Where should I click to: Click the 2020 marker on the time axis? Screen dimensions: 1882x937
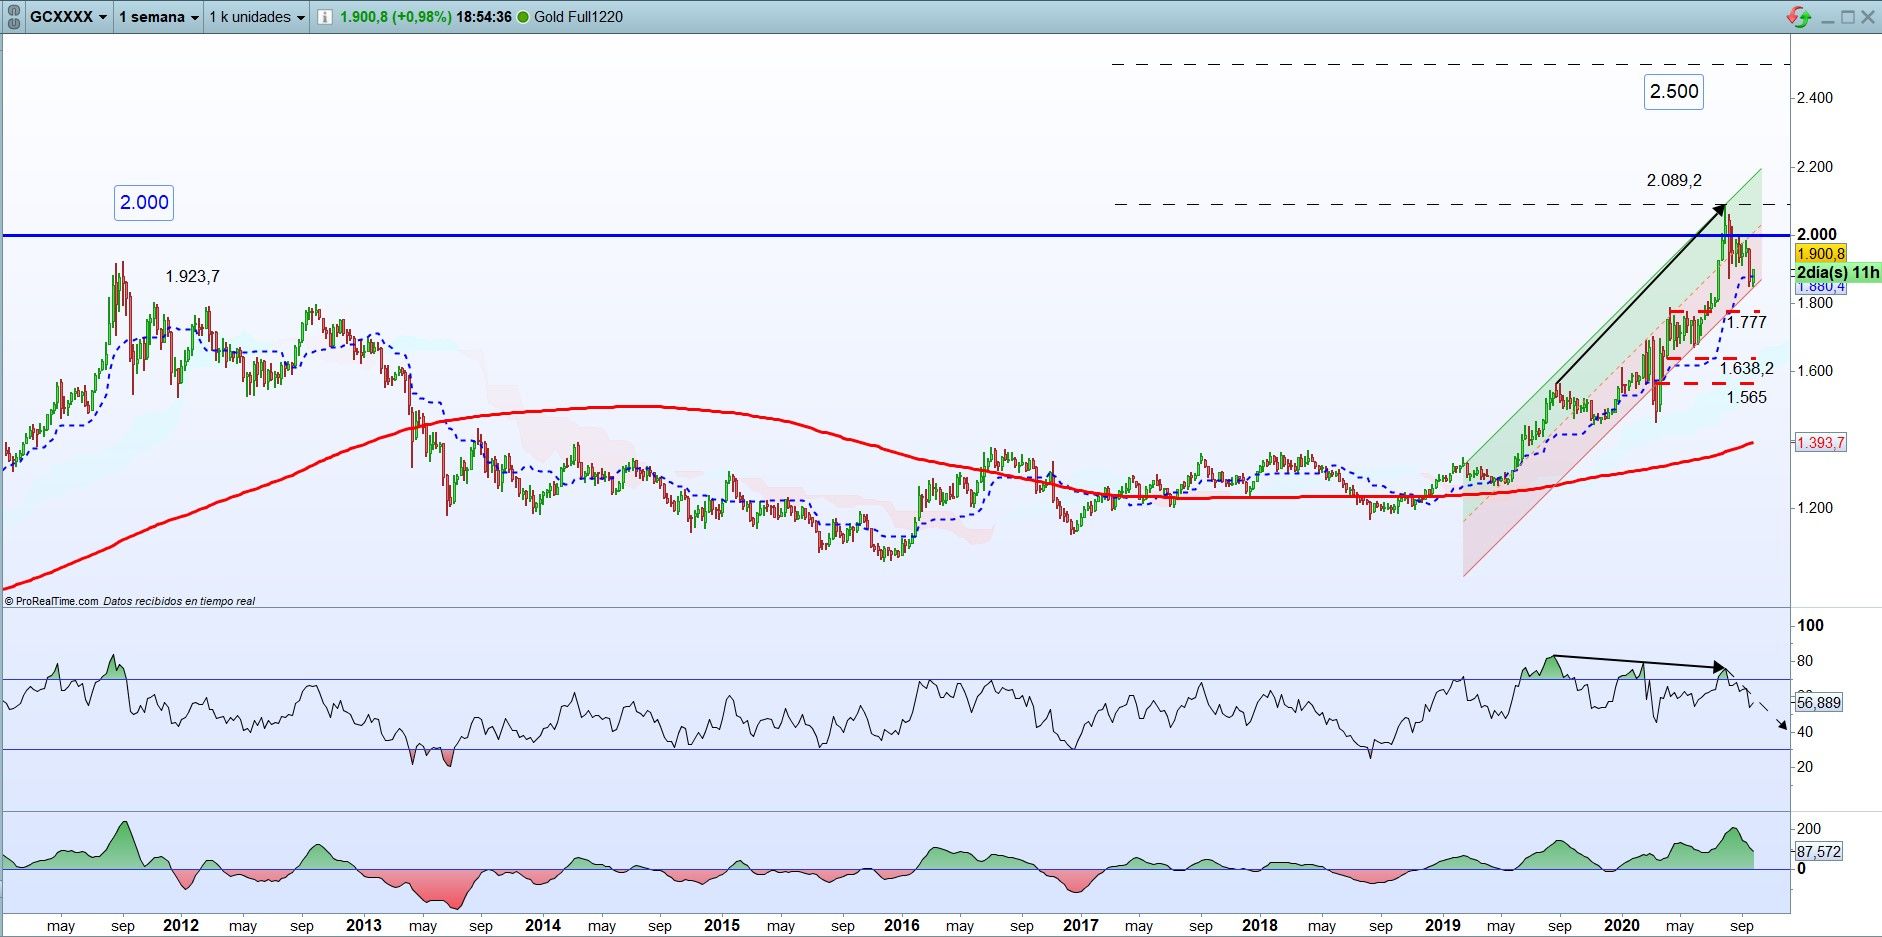click(1621, 926)
